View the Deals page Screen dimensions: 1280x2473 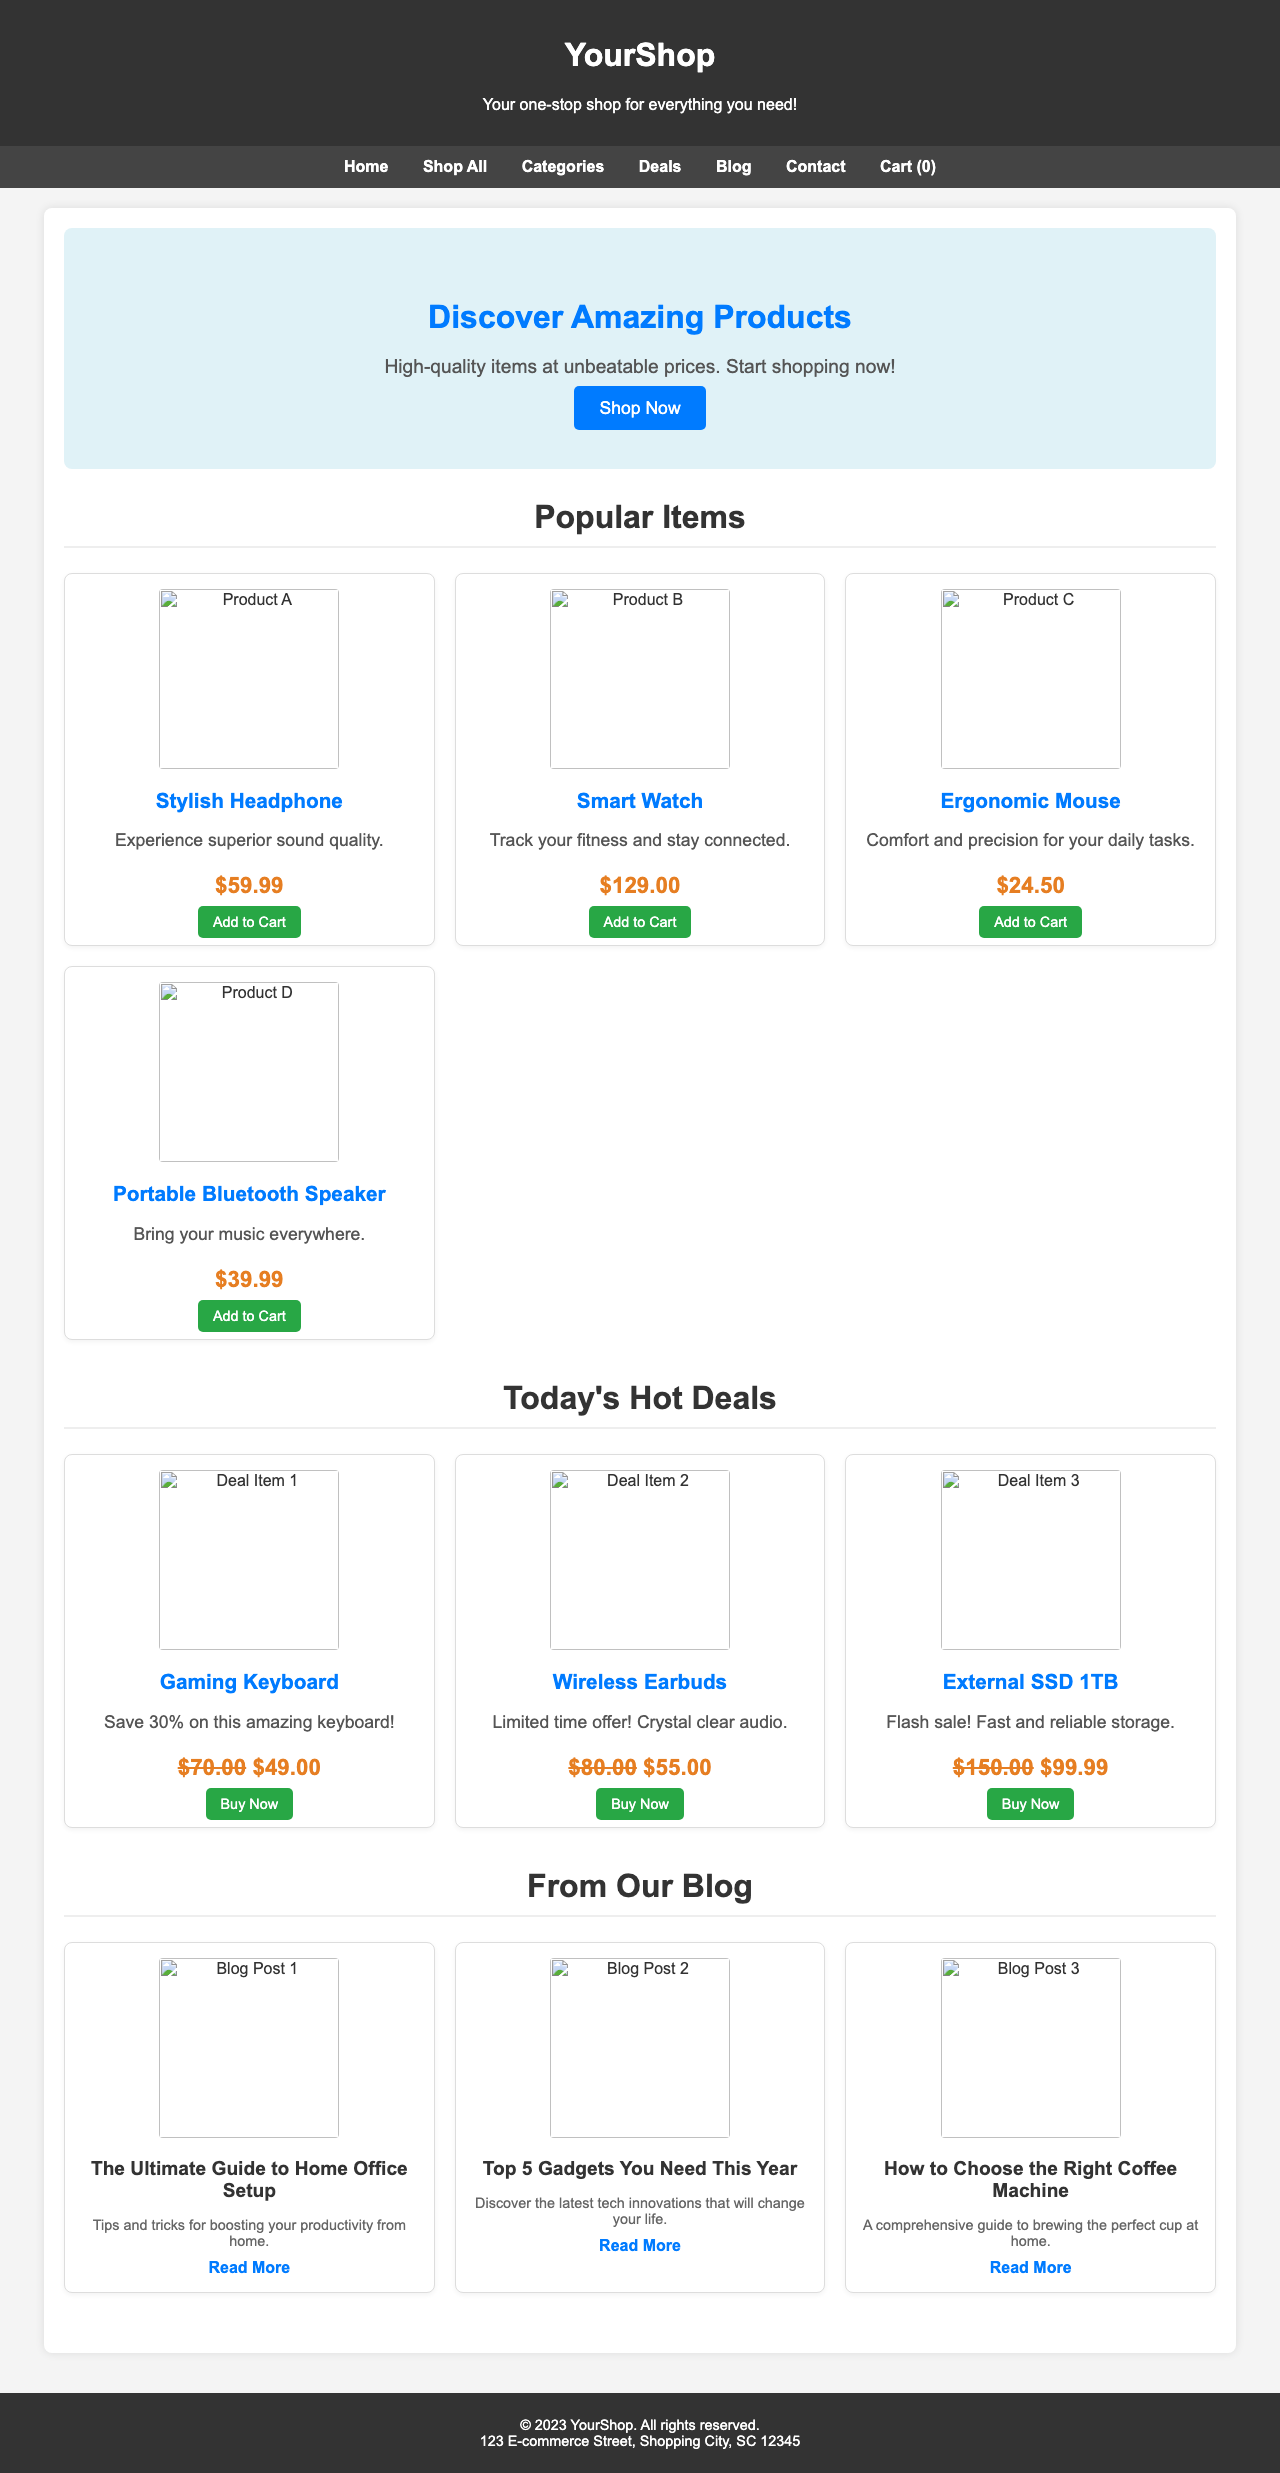tap(659, 167)
